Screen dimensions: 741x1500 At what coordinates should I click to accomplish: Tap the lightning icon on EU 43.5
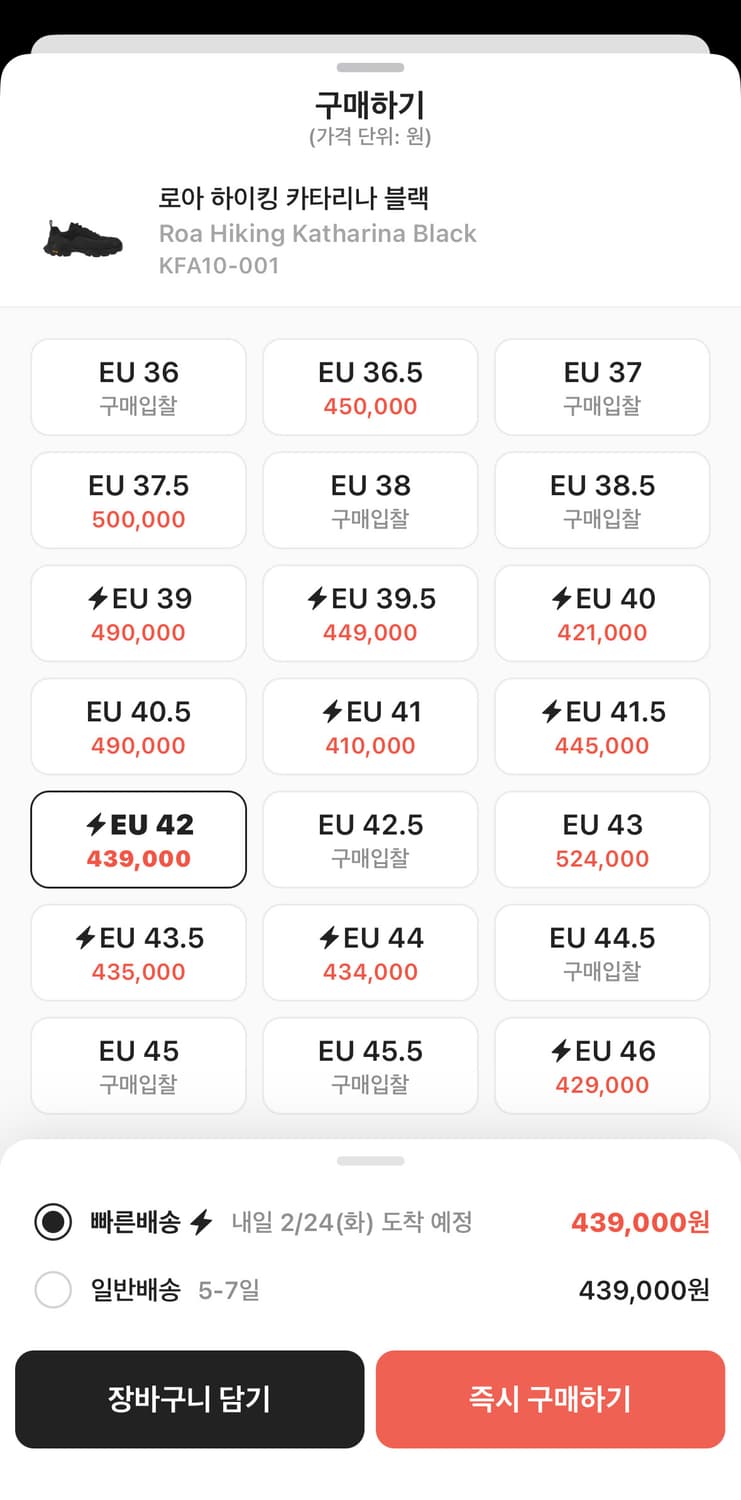point(85,938)
